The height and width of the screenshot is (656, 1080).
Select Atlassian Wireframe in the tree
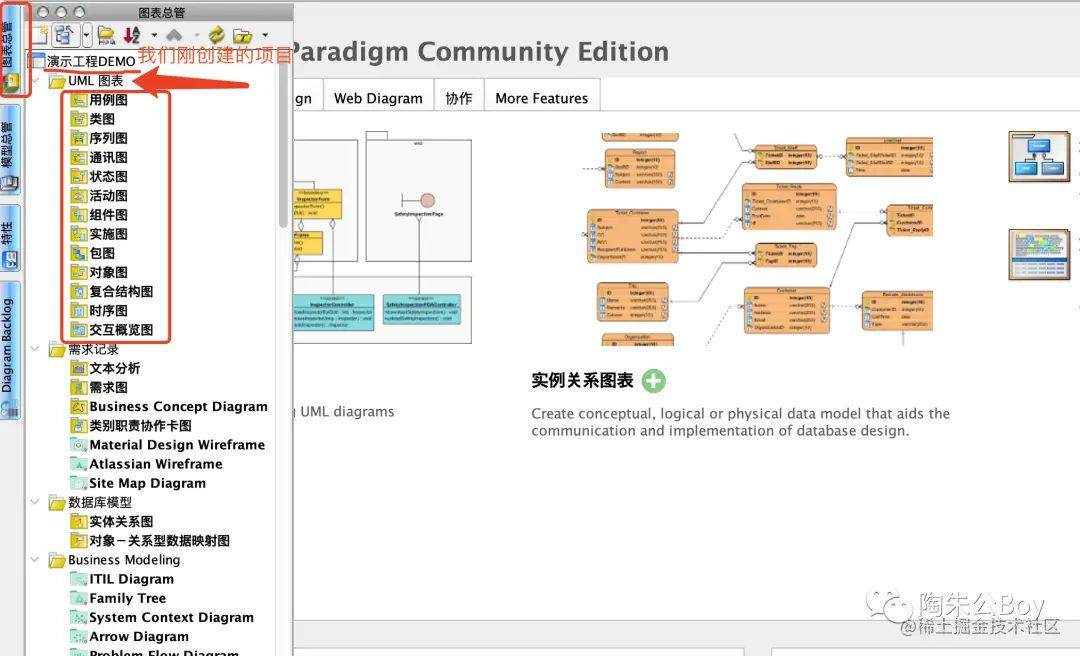146,464
